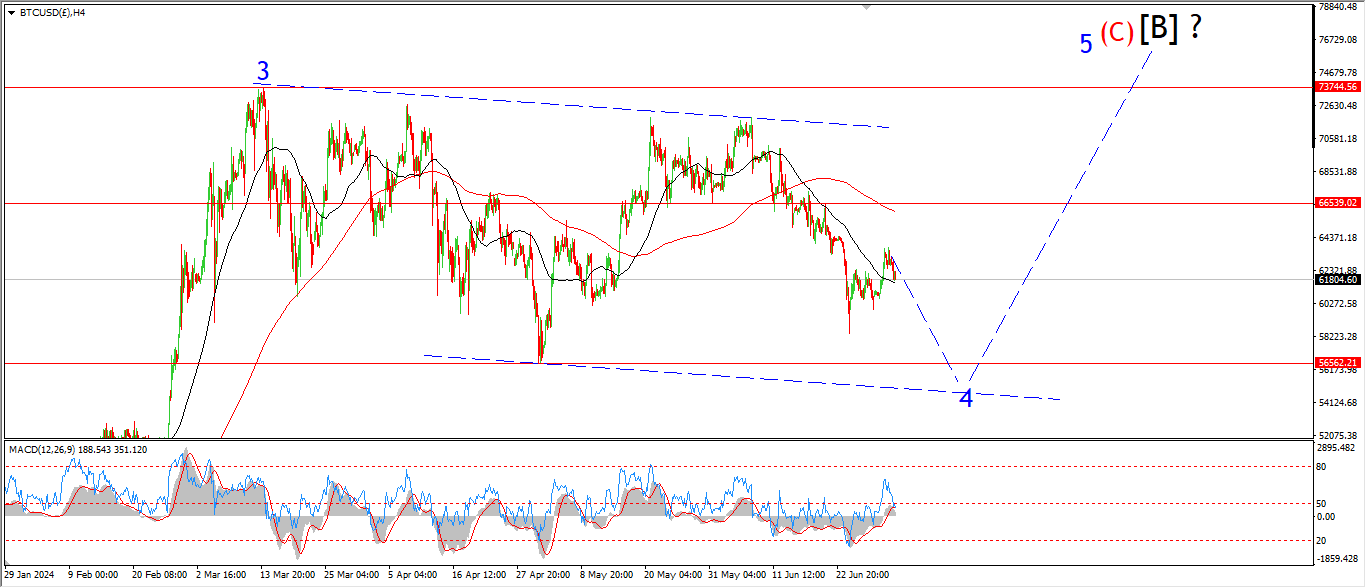
Task: Select the blue wave 5 label
Action: click(1086, 44)
